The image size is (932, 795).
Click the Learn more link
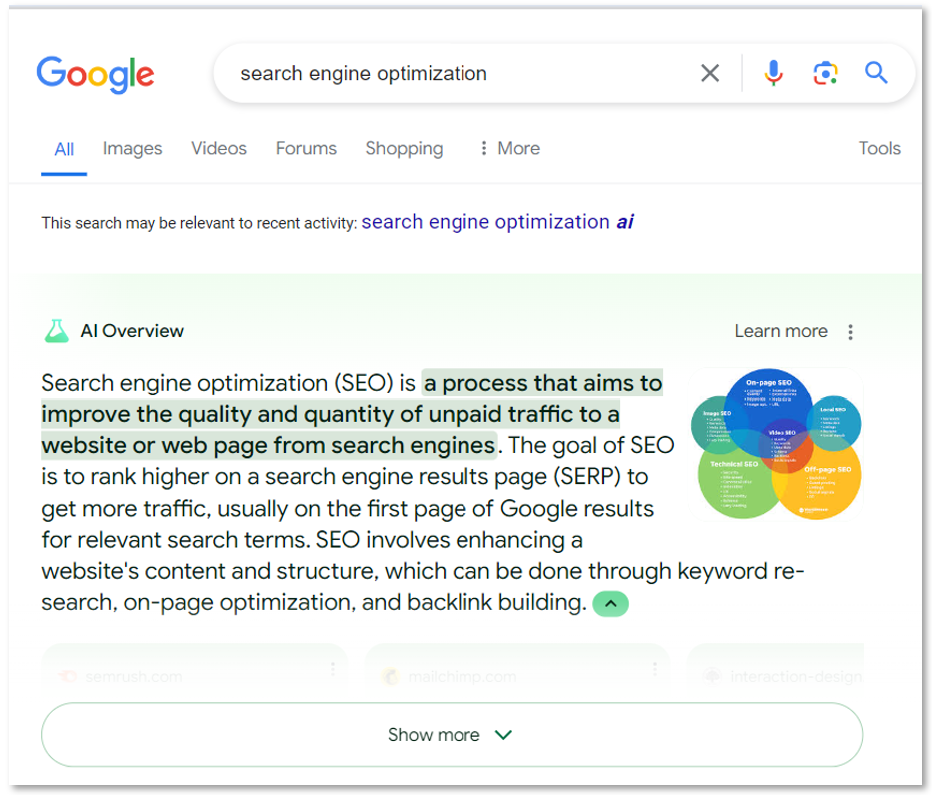point(781,331)
